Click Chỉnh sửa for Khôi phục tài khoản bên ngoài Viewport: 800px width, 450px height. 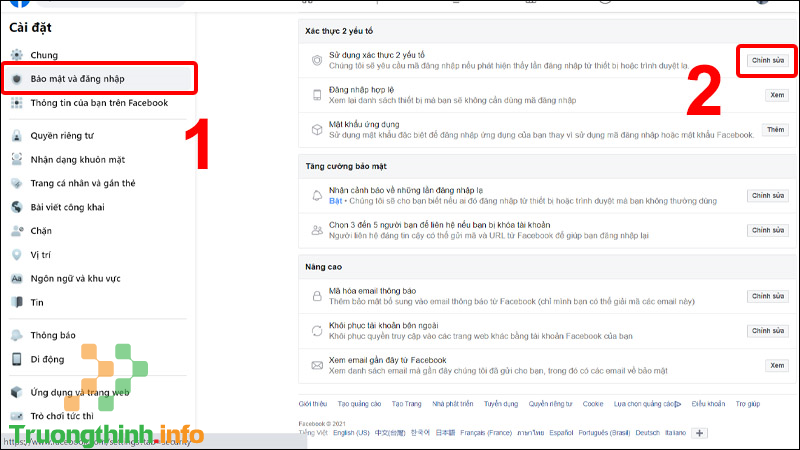[767, 331]
